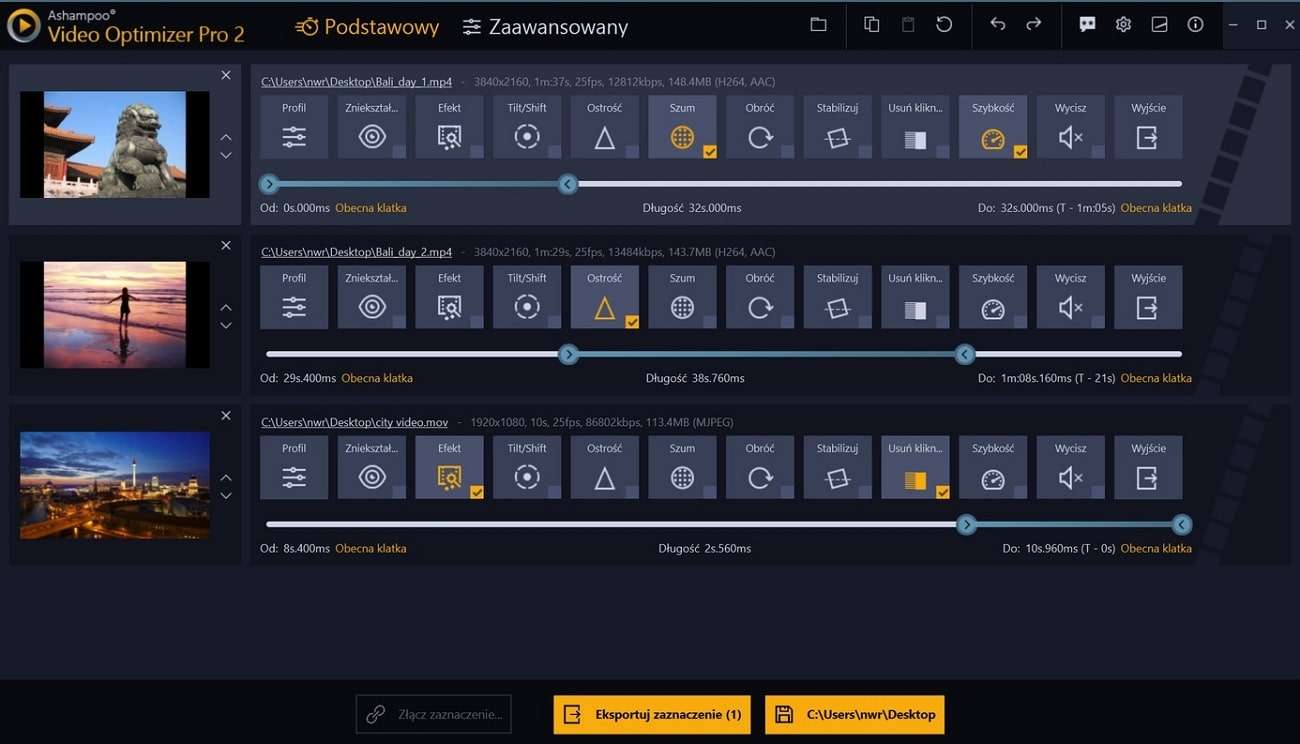
Task: Open Obróć rotate tool for Bali_day_1.mp4
Action: point(760,127)
